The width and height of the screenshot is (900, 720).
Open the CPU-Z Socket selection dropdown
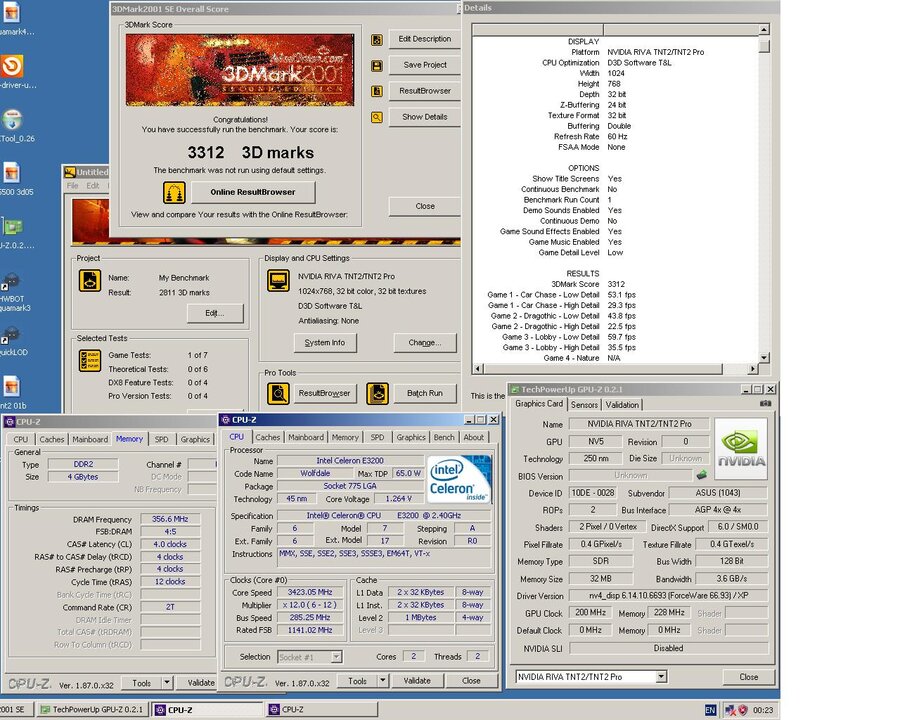(x=336, y=656)
